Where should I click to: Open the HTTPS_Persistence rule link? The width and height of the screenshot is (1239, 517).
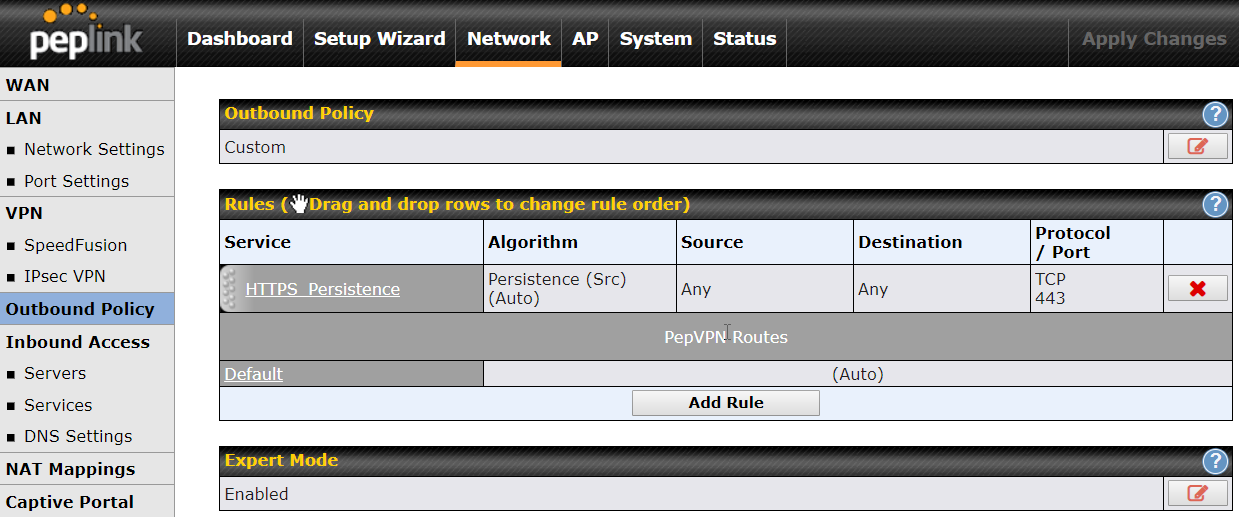(322, 289)
